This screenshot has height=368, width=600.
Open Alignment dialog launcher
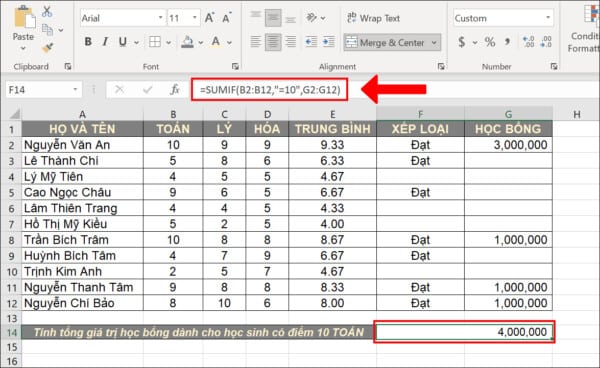[441, 67]
